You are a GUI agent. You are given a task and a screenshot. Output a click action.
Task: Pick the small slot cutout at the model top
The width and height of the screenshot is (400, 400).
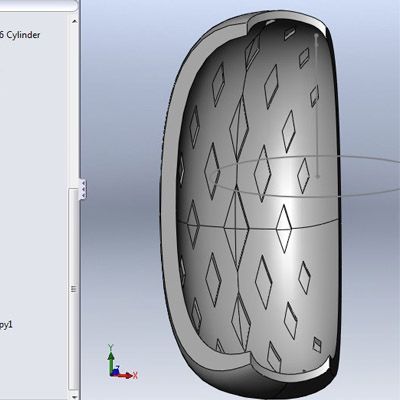(289, 33)
